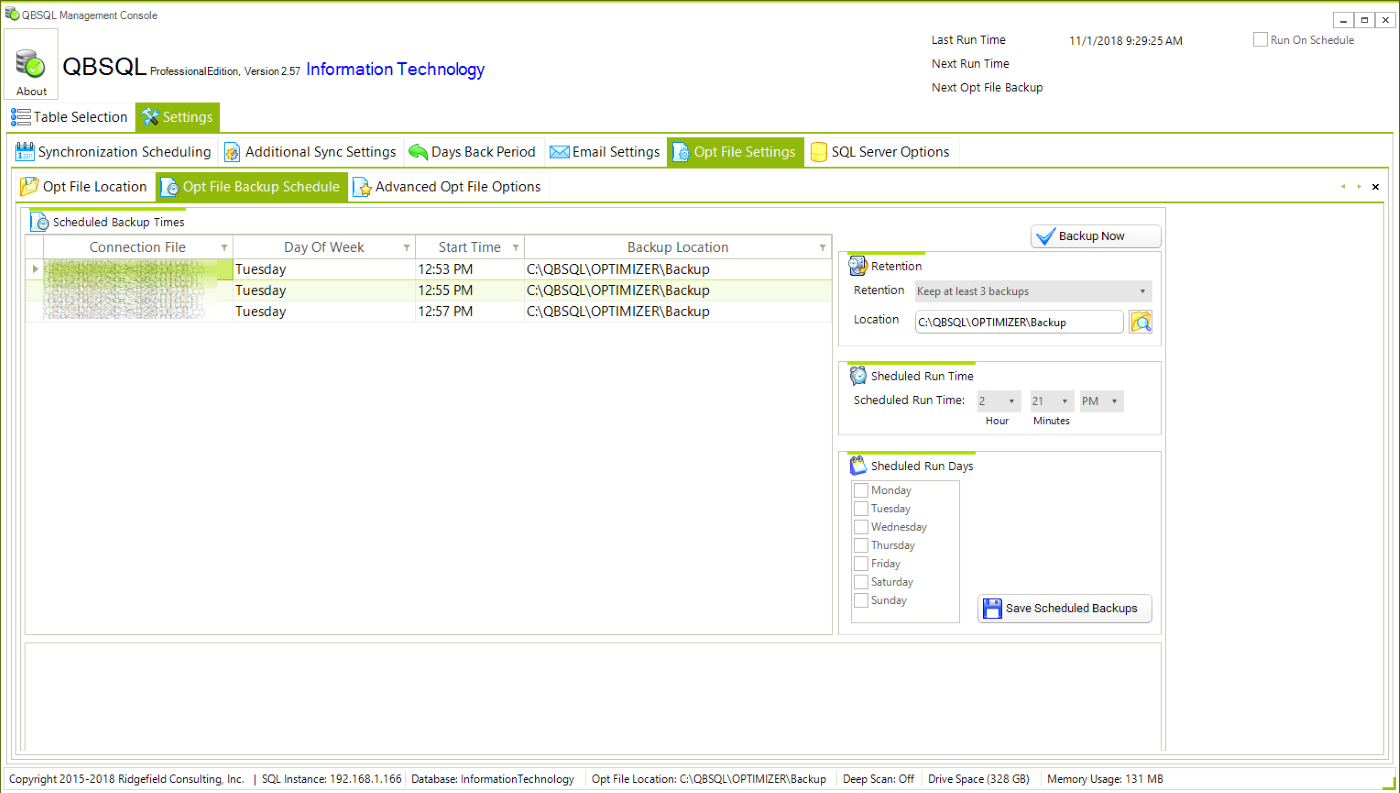Select the 12:57 PM start time cell
Image resolution: width=1400 pixels, height=793 pixels.
(x=469, y=311)
